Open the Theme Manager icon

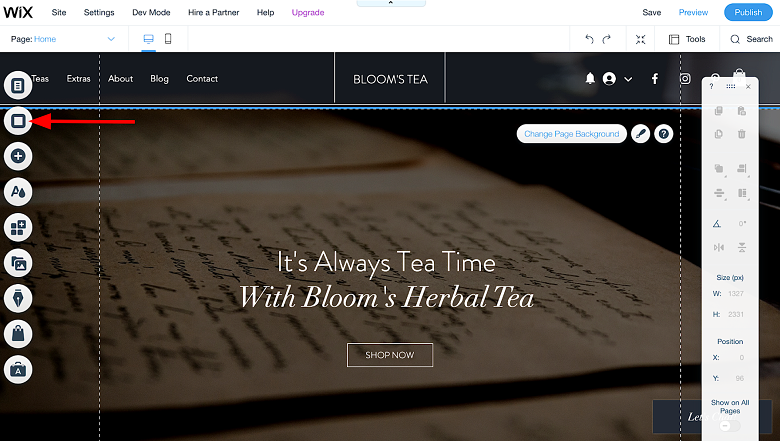tap(18, 192)
